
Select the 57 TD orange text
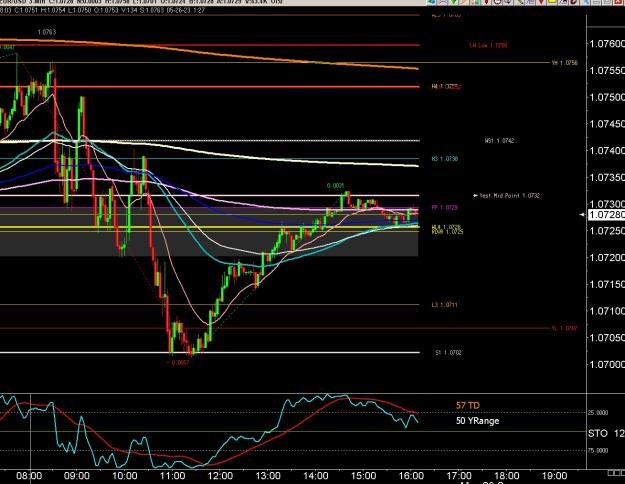point(468,405)
